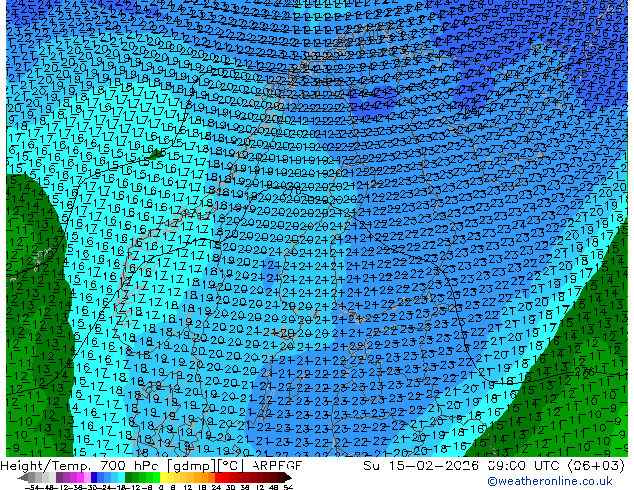Select the yellow swatch in temperature scale
This screenshot has width=634, height=490.
[x=163, y=477]
